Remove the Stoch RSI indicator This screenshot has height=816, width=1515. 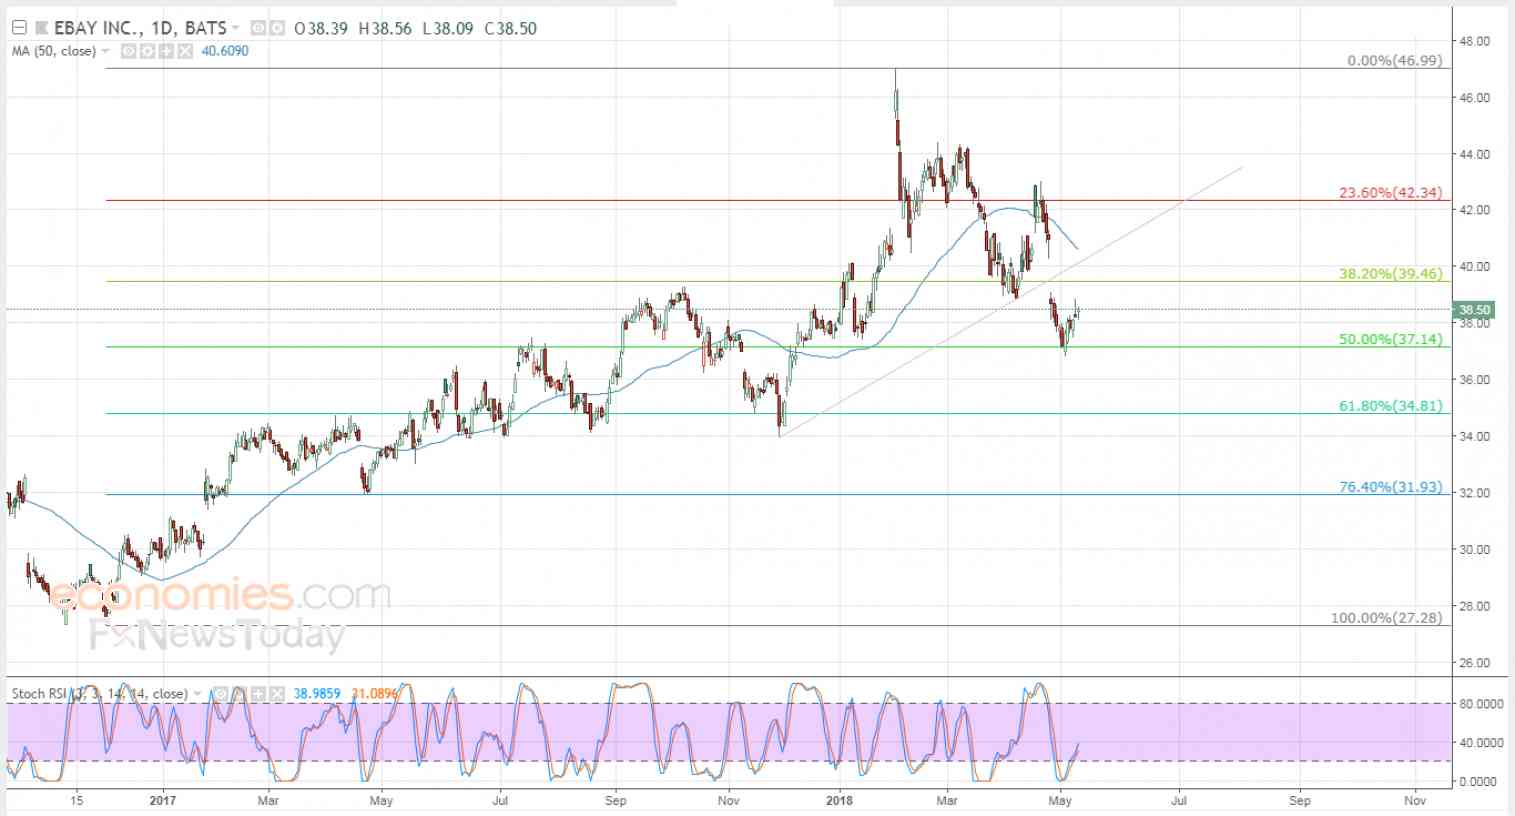click(275, 693)
